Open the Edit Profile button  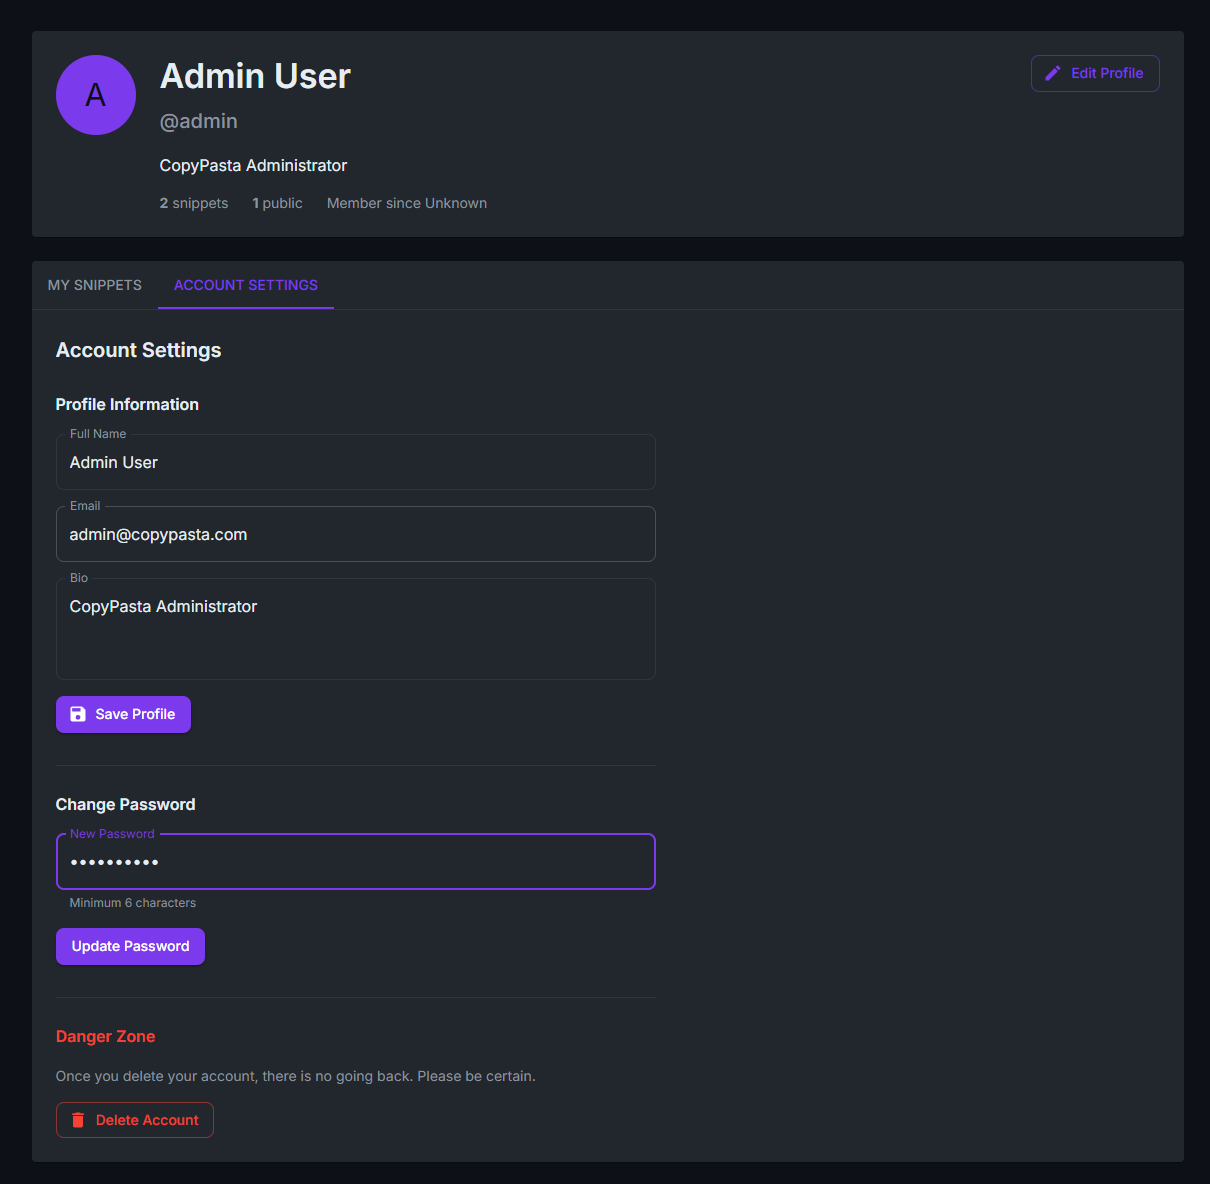click(x=1095, y=73)
